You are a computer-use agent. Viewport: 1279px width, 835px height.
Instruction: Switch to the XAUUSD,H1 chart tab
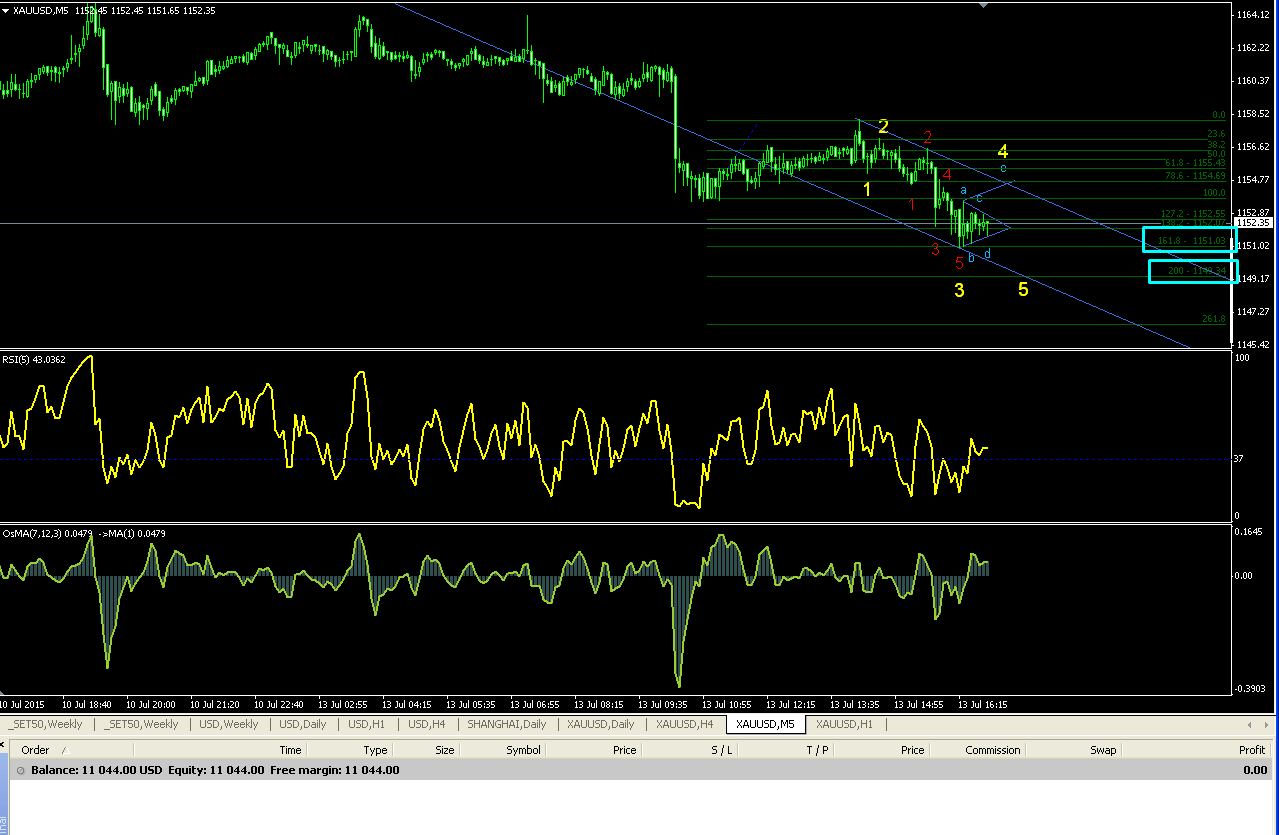click(x=844, y=724)
